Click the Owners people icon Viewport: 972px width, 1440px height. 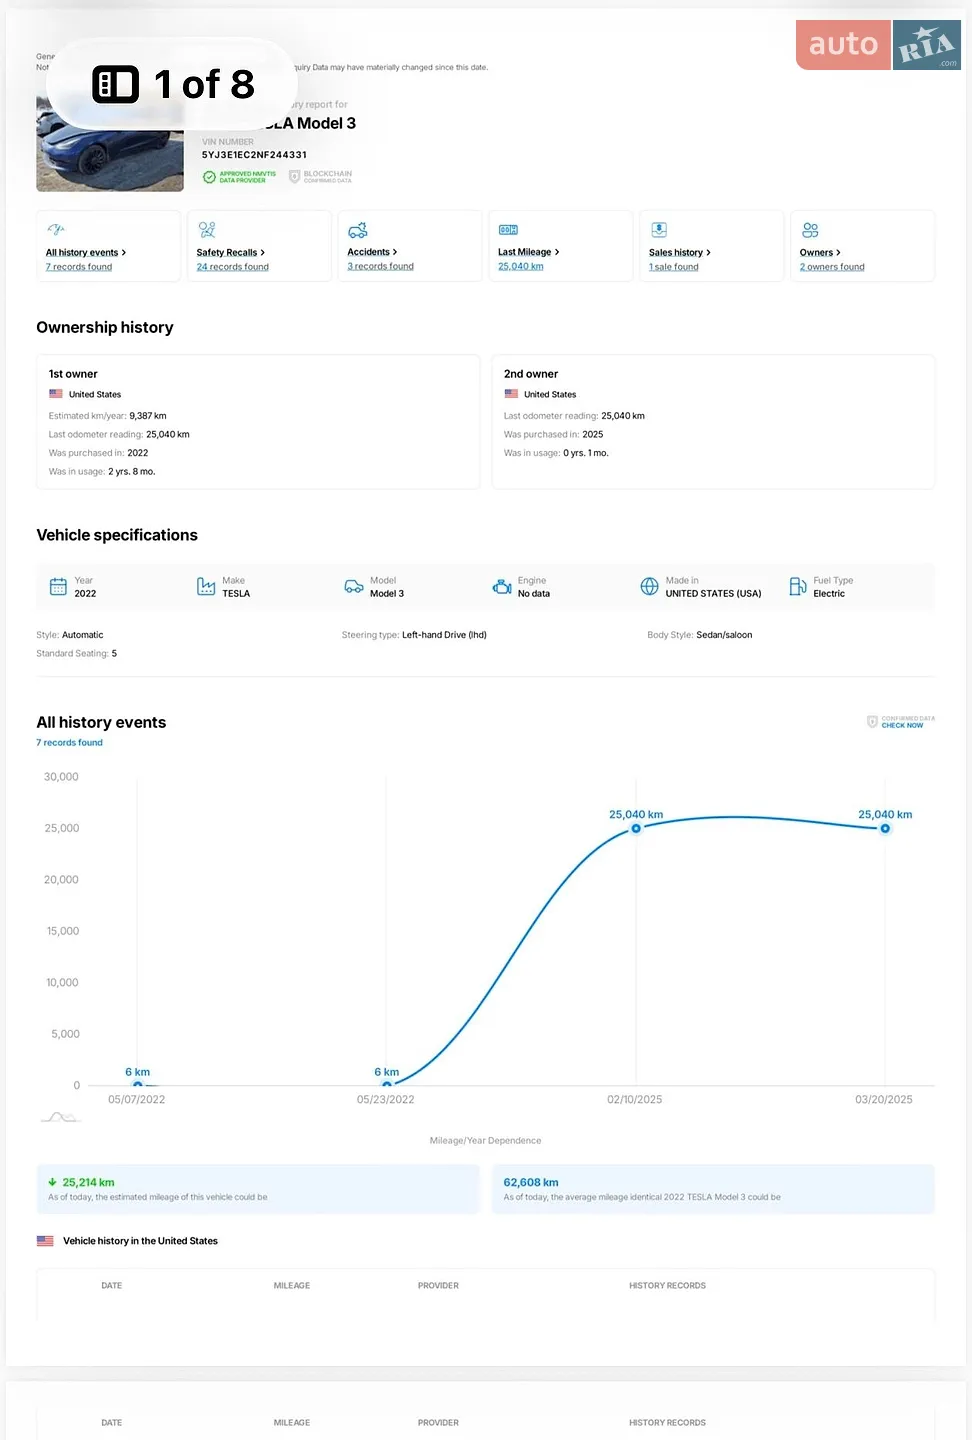coord(810,230)
